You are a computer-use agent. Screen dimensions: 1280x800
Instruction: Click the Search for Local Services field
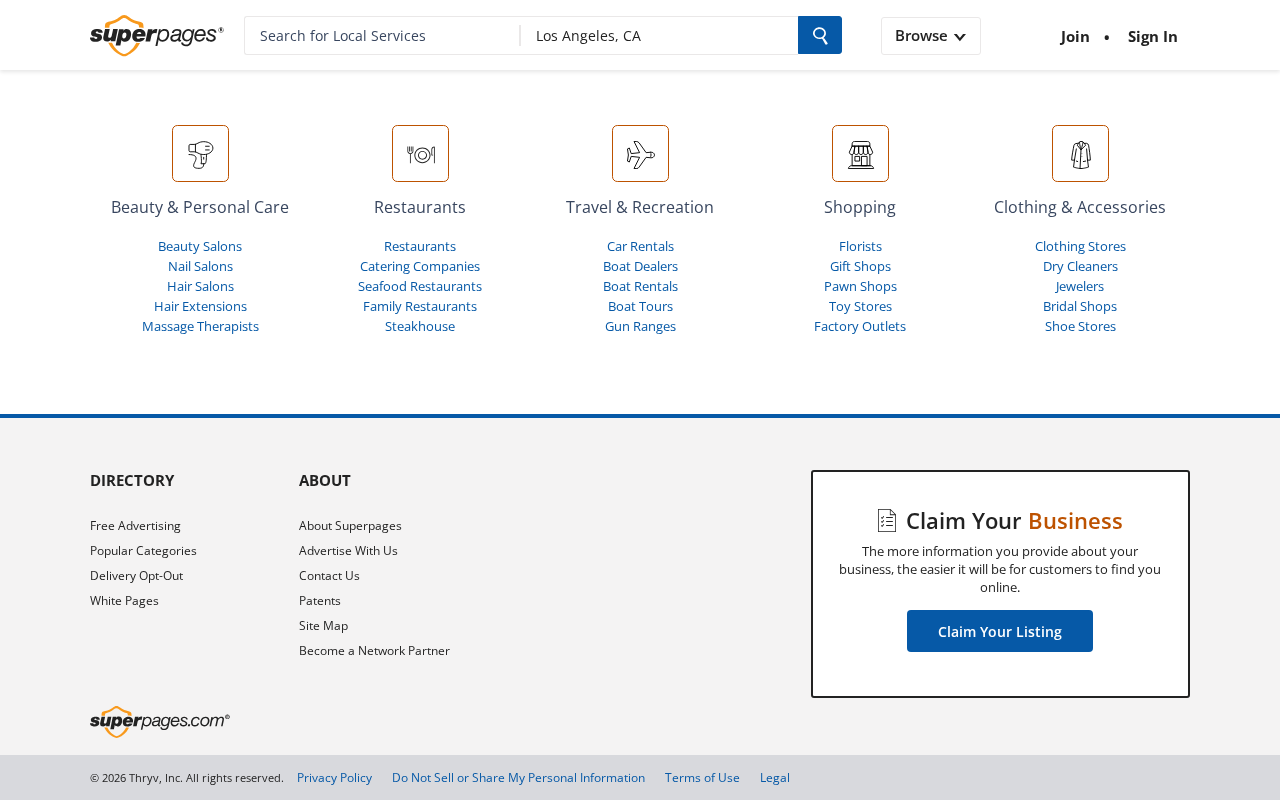click(382, 35)
